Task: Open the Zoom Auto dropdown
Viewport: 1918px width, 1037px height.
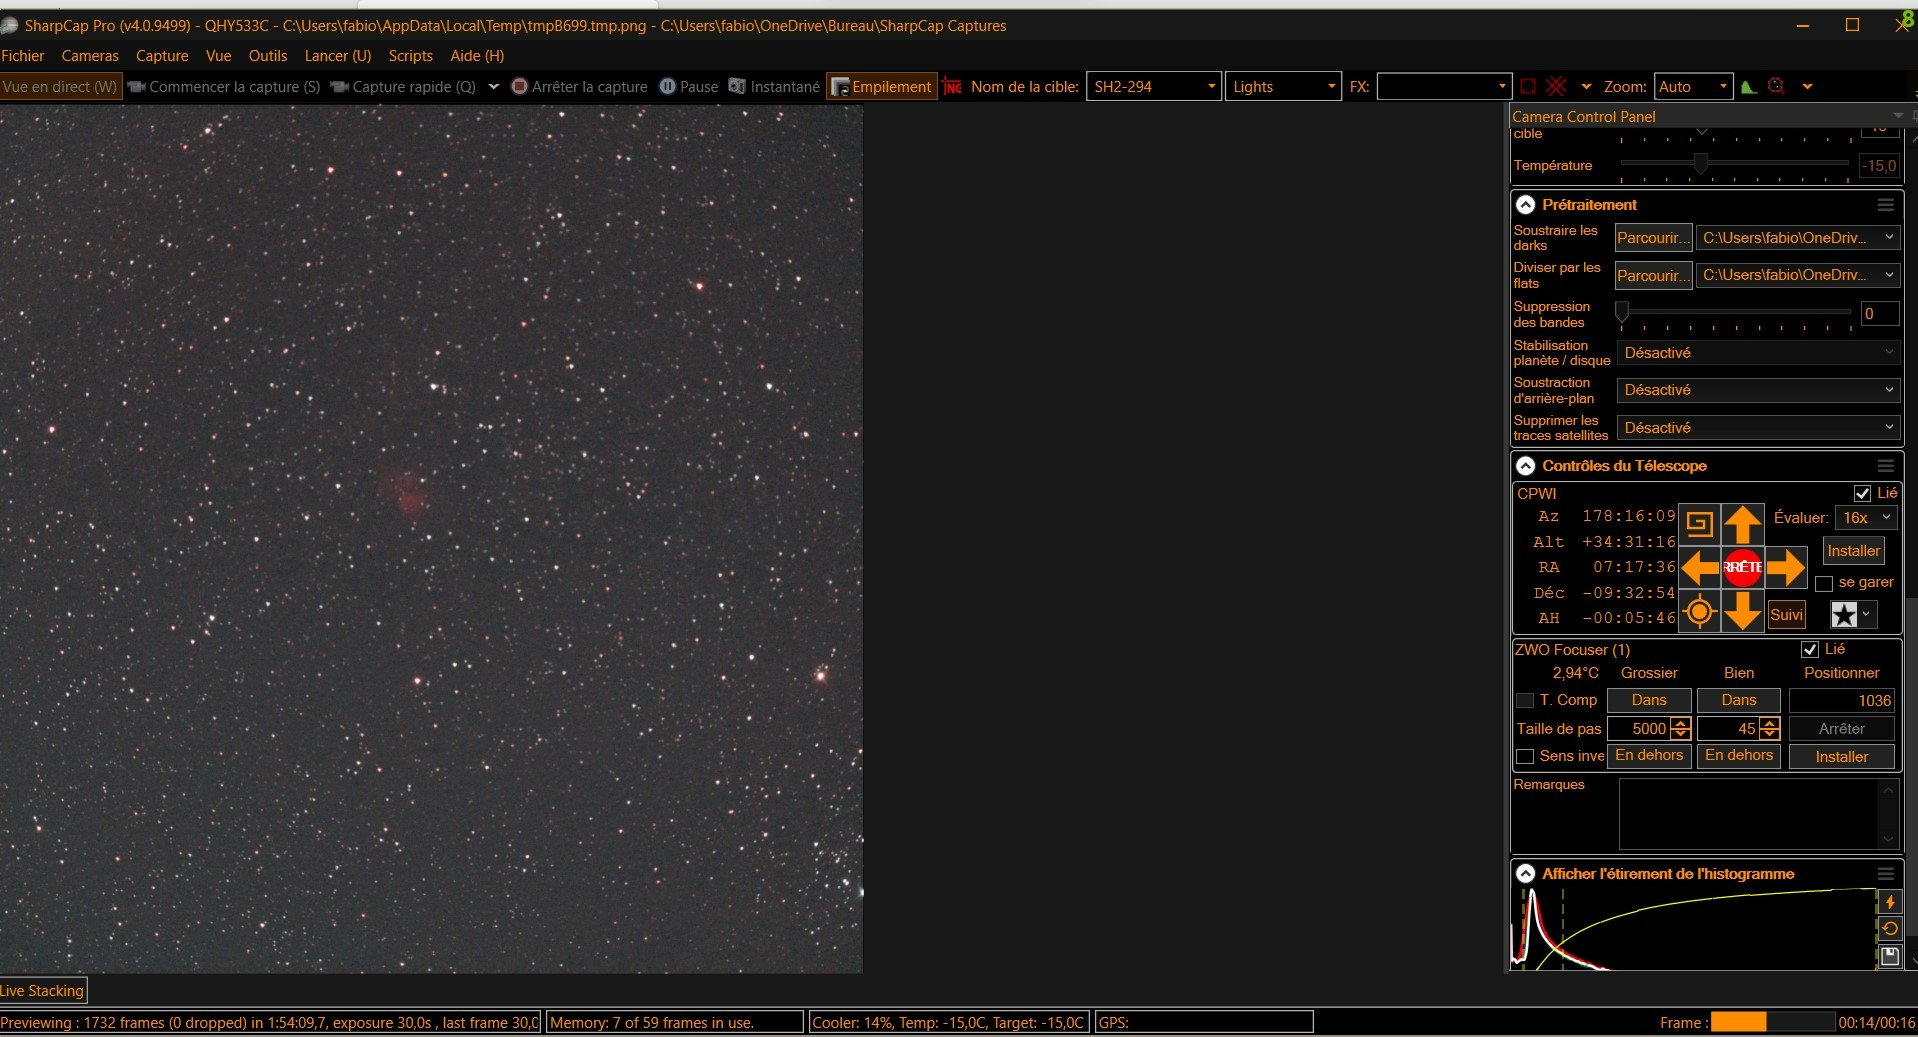Action: pyautogui.click(x=1693, y=87)
